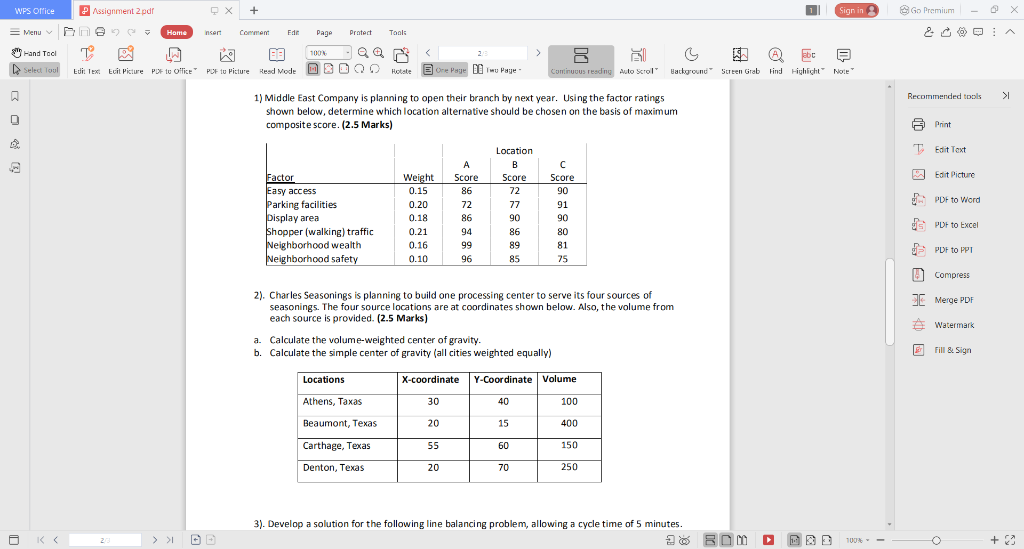Open a new tab with the plus button
The image size is (1024, 549).
point(254,10)
